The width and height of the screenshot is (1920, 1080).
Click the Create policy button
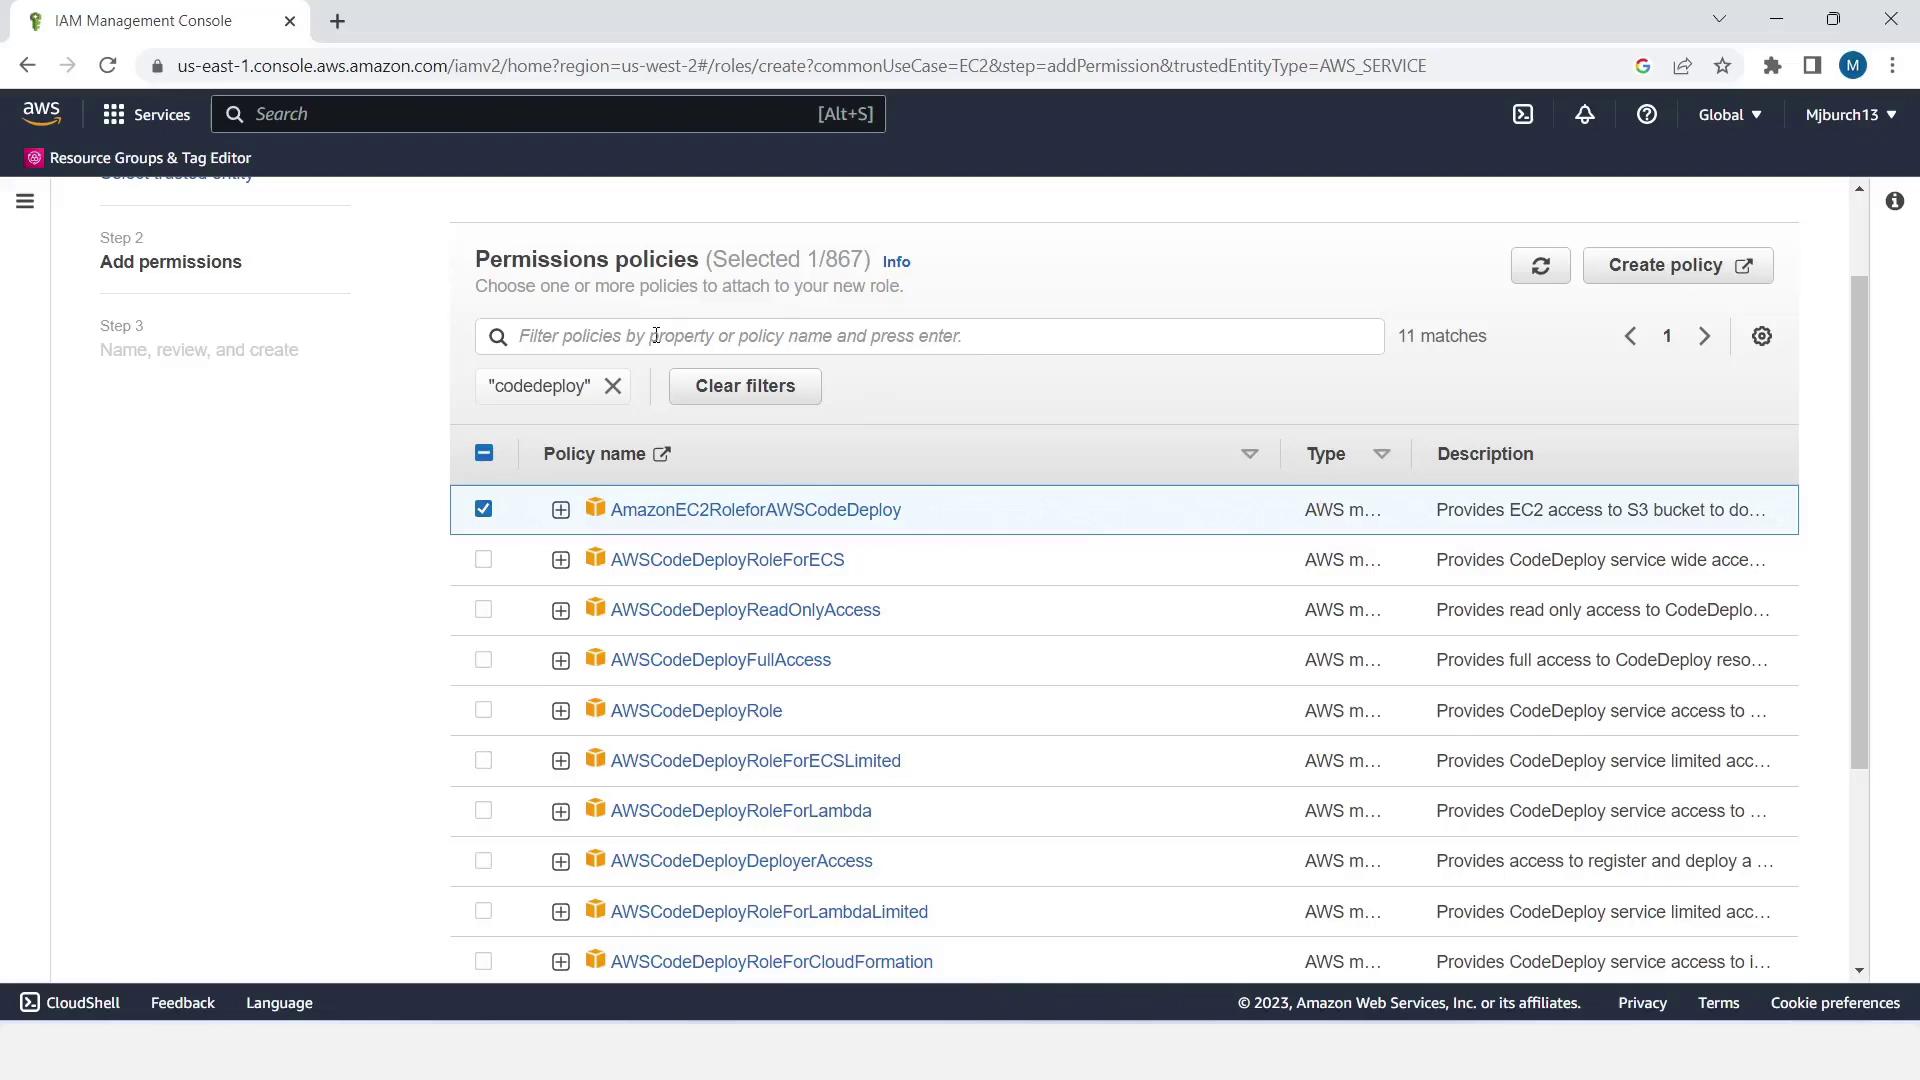tap(1677, 265)
